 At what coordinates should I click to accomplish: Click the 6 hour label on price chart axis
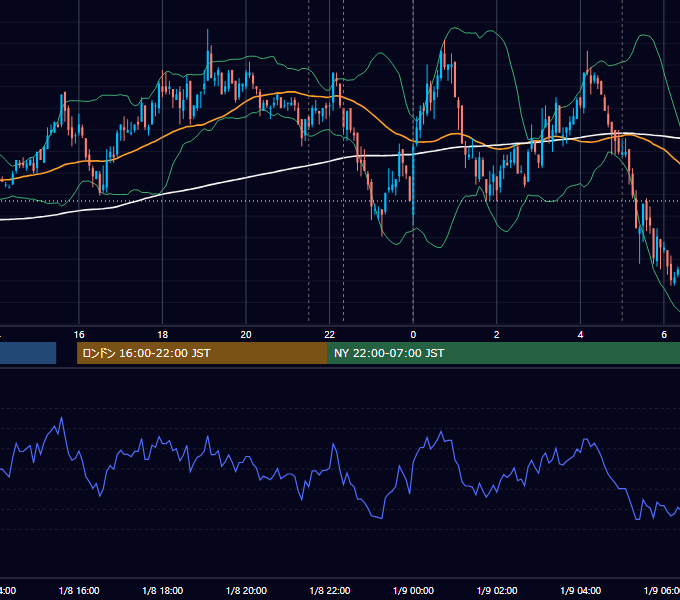664,334
